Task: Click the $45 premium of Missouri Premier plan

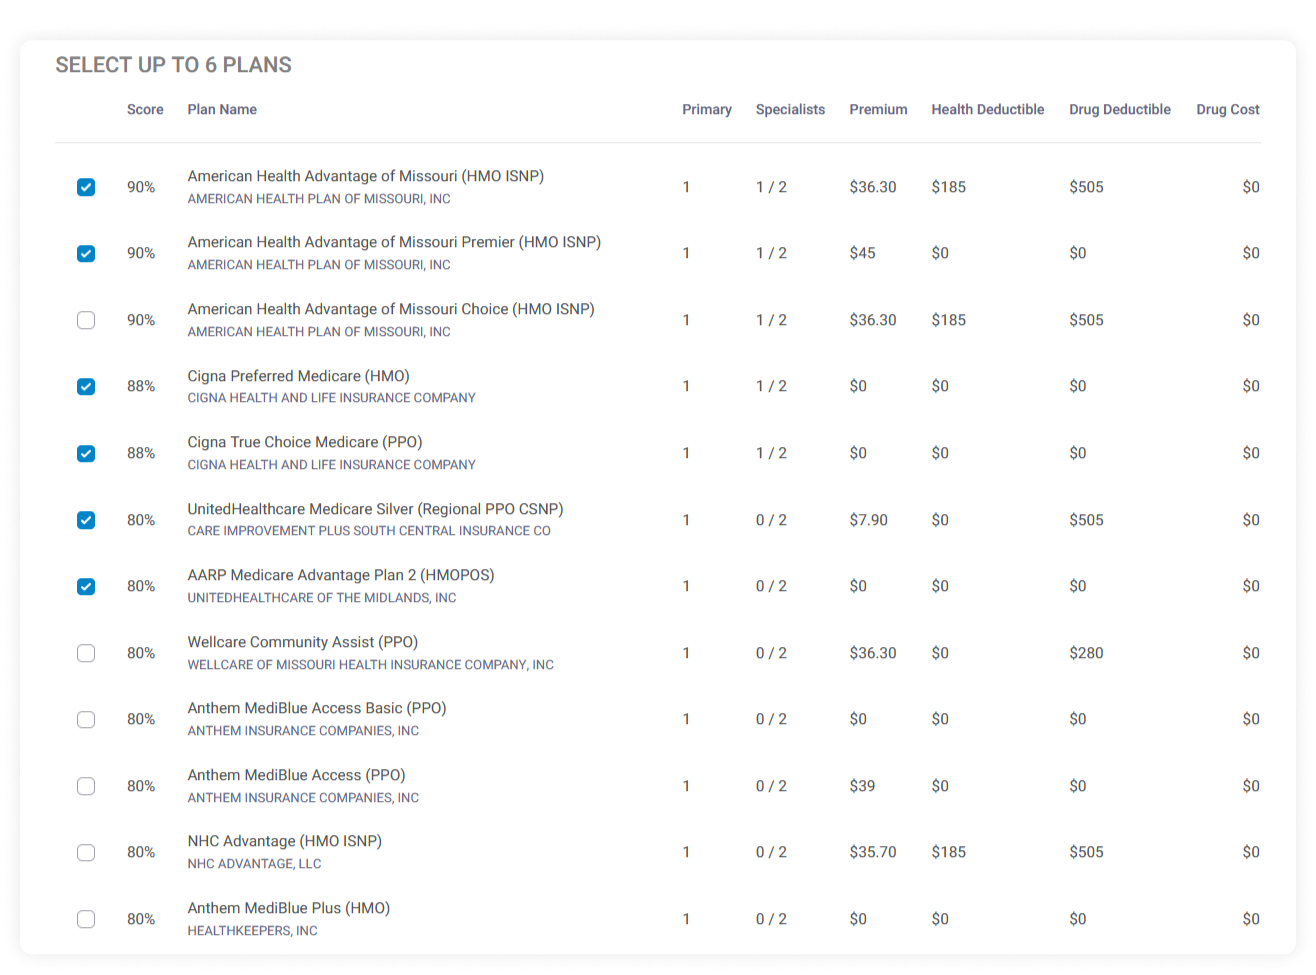Action: (862, 253)
